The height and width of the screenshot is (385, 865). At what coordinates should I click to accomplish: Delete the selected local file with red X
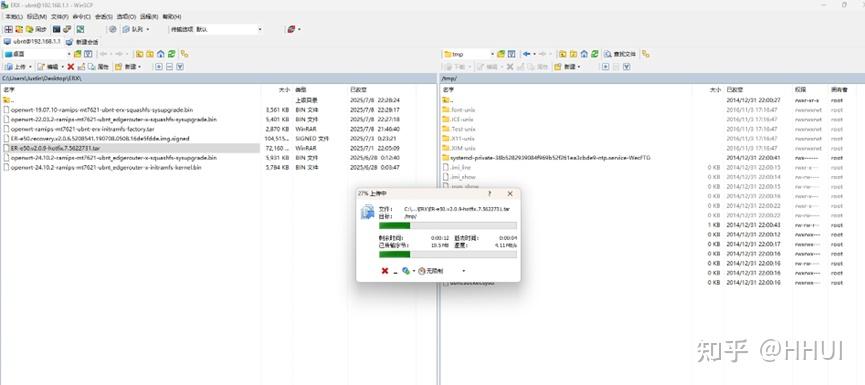71,67
